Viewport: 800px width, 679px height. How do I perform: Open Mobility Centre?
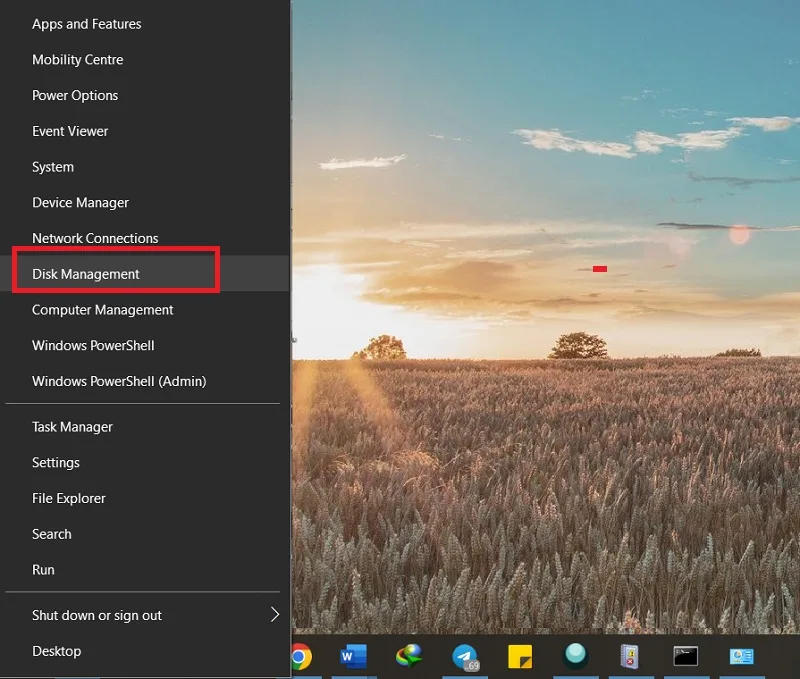click(145, 60)
